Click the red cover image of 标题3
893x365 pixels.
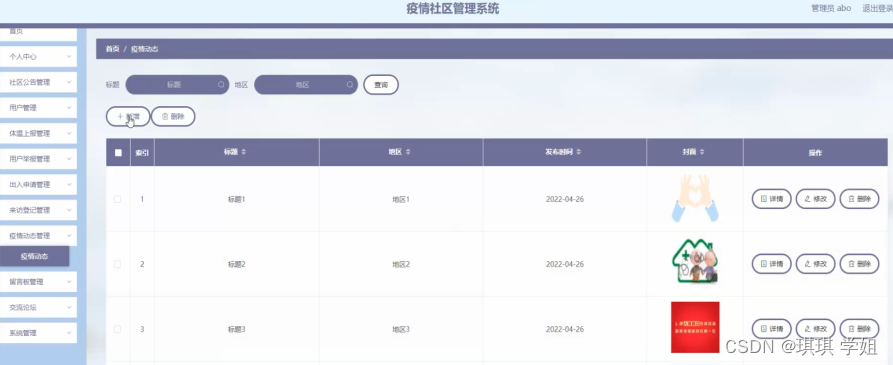point(695,327)
